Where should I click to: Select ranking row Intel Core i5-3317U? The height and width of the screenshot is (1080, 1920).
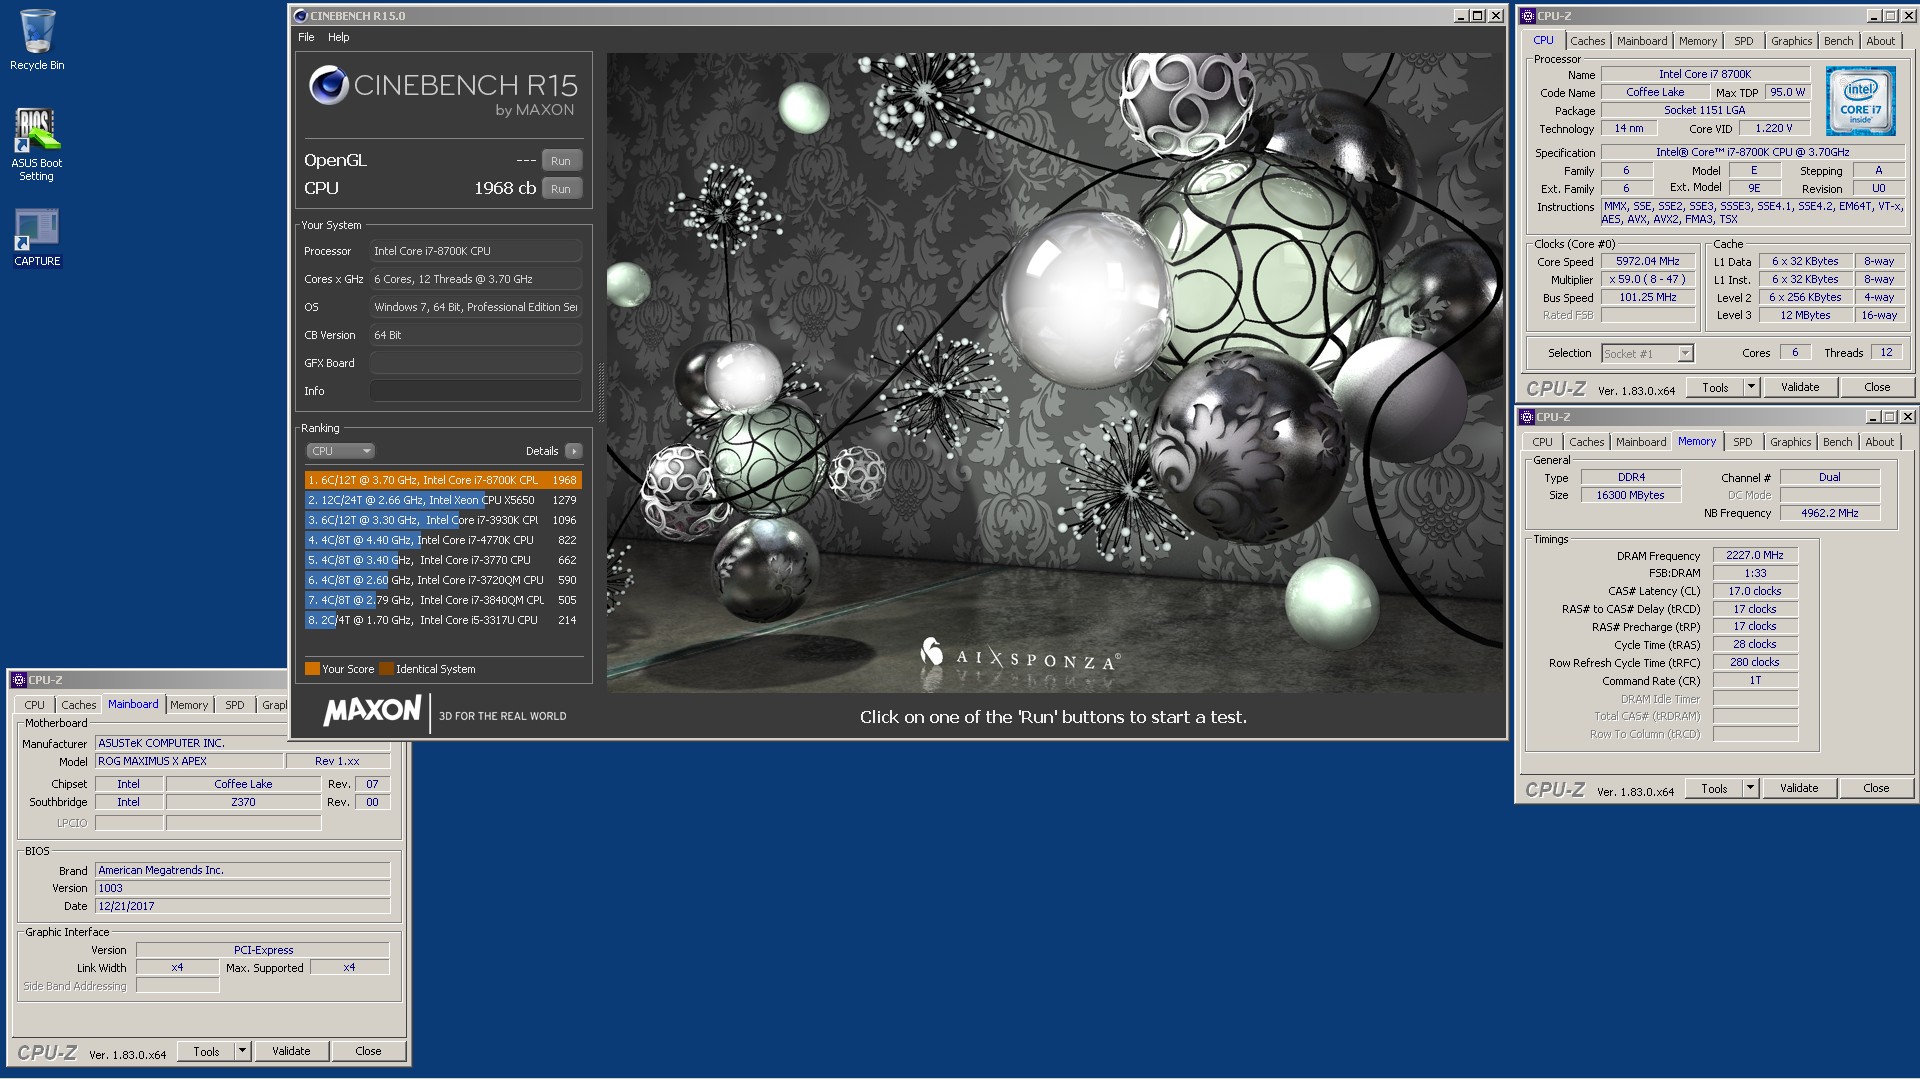pos(443,620)
